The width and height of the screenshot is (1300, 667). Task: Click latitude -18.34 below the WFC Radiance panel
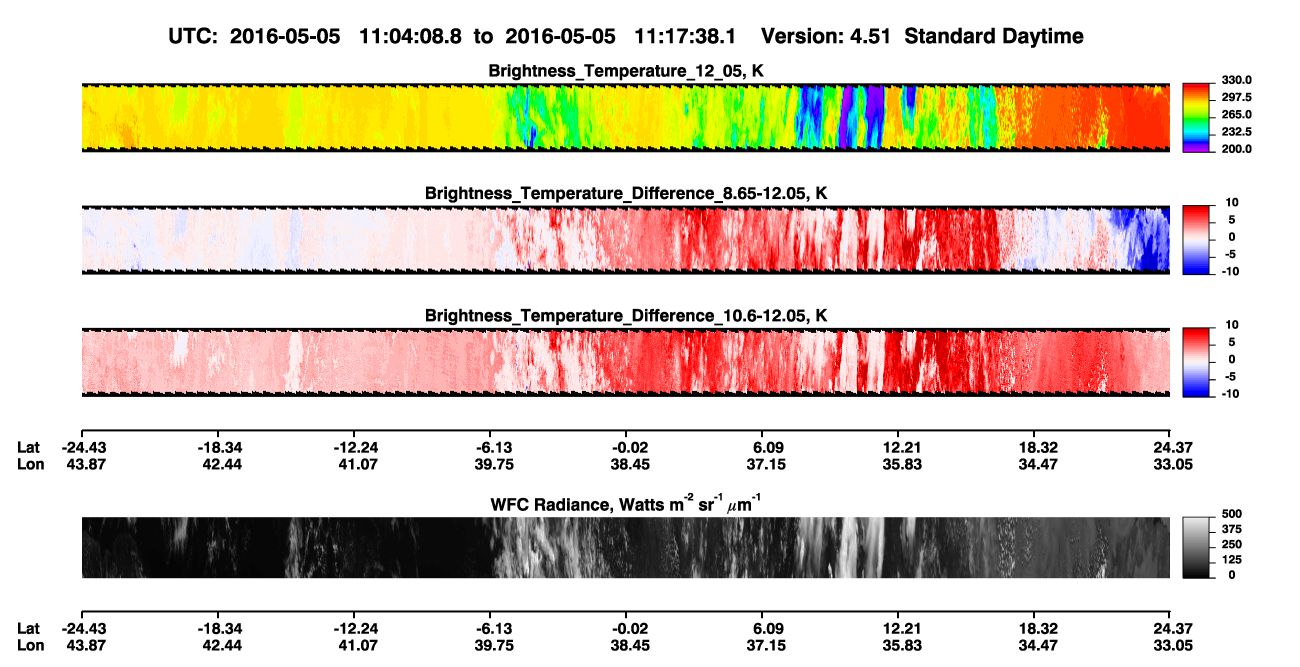pos(220,628)
